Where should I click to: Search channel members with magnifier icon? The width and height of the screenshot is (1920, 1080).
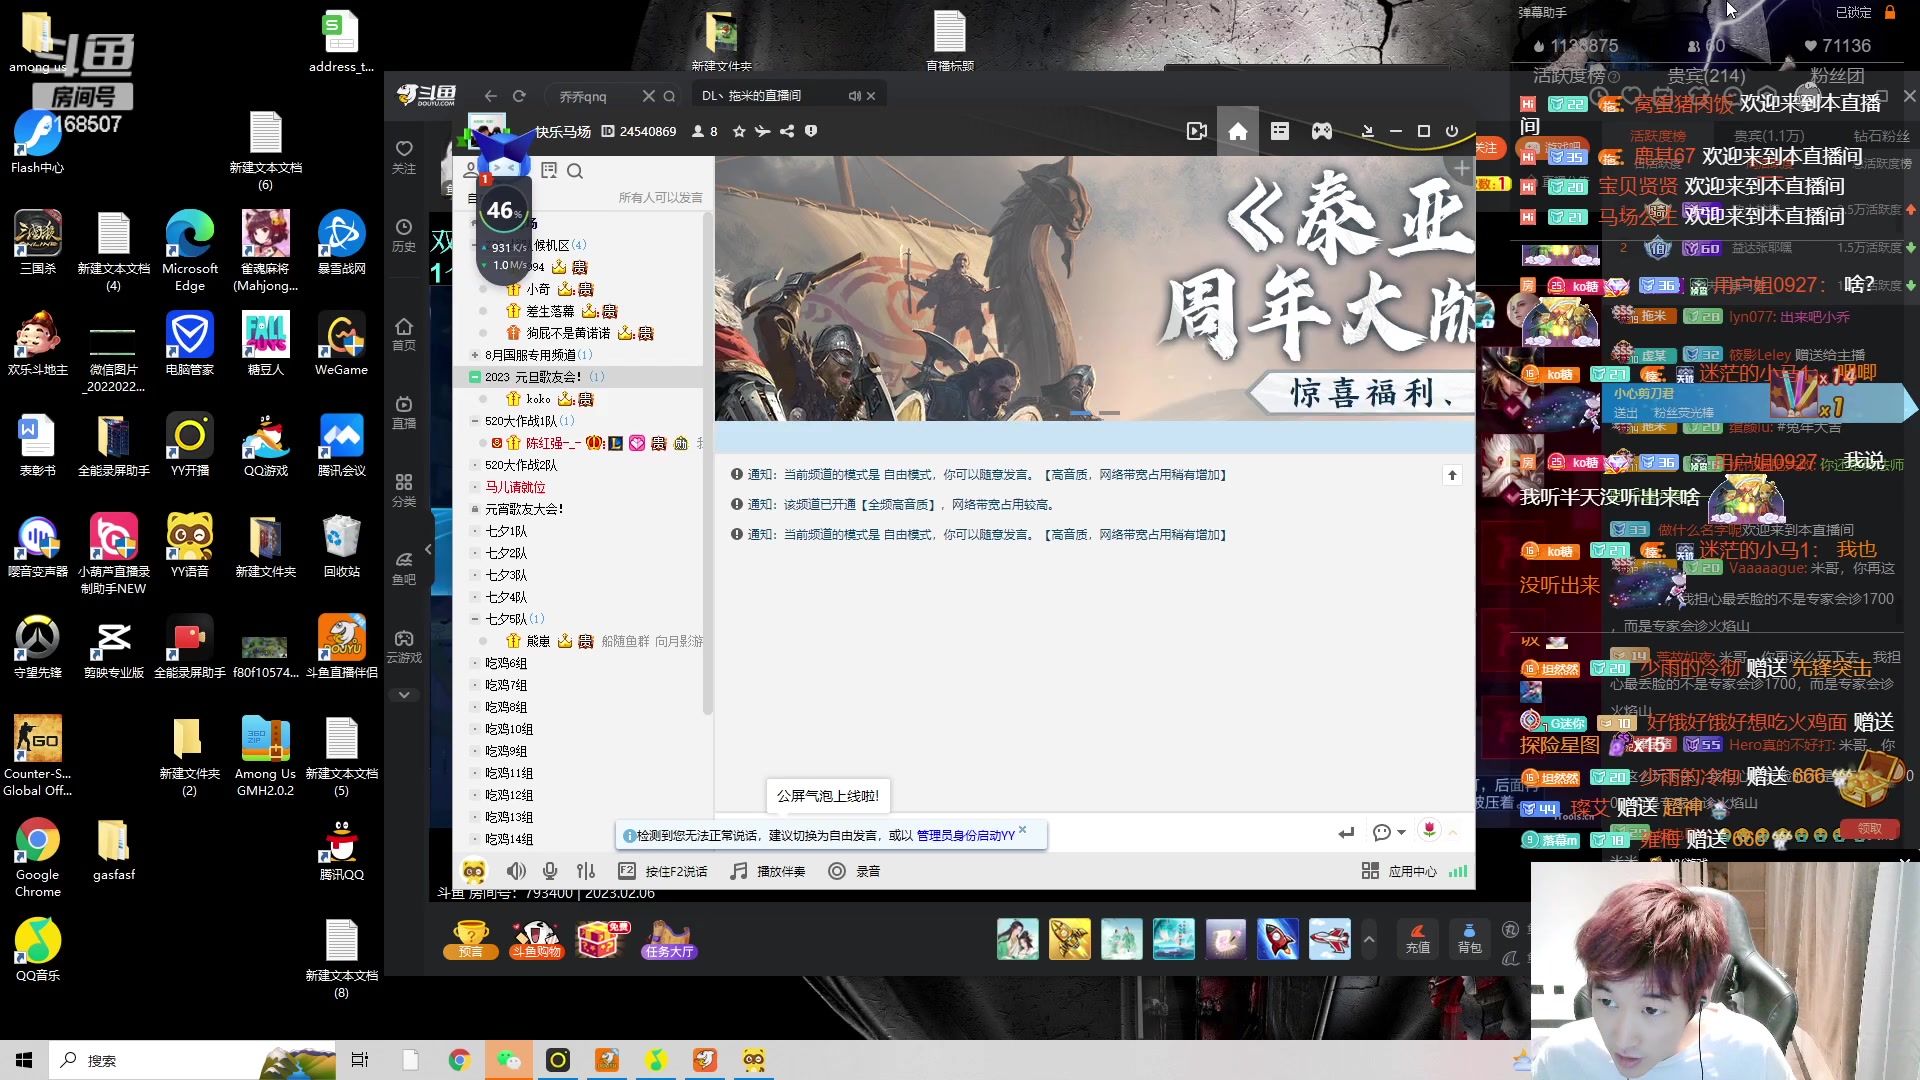point(575,171)
